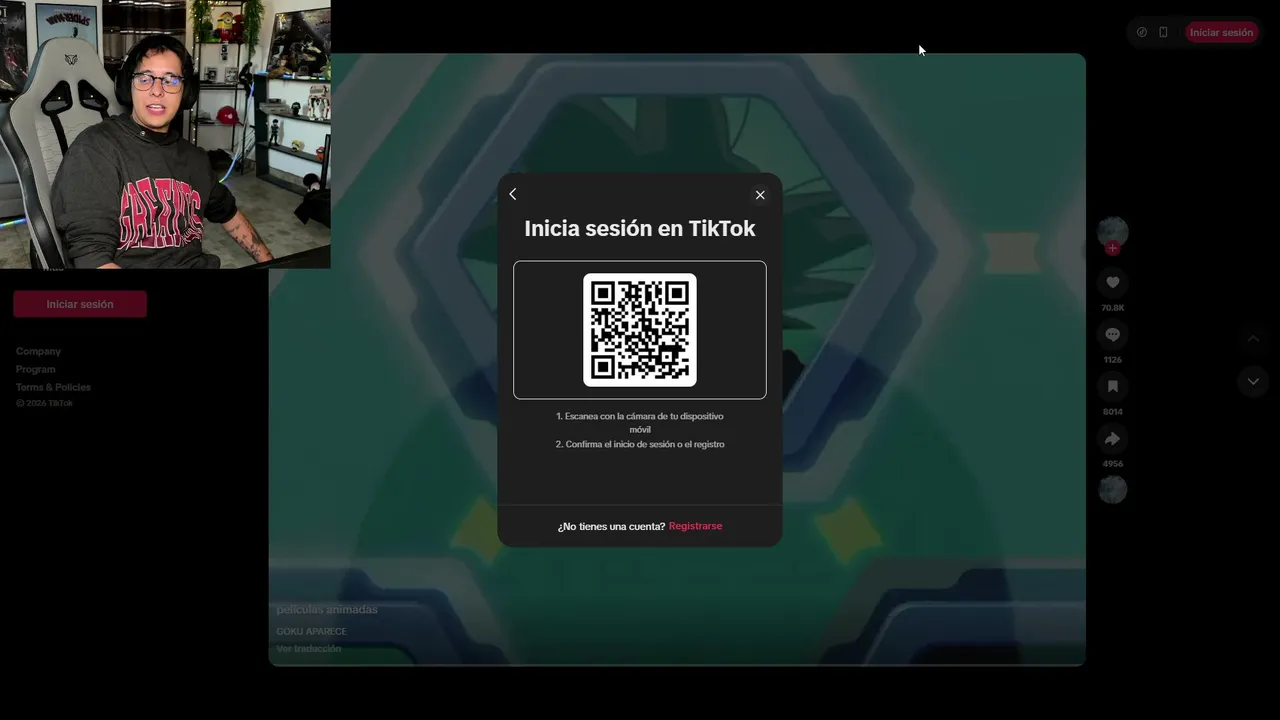This screenshot has height=720, width=1280.
Task: Click the "70.8K" likes count
Action: pos(1113,308)
